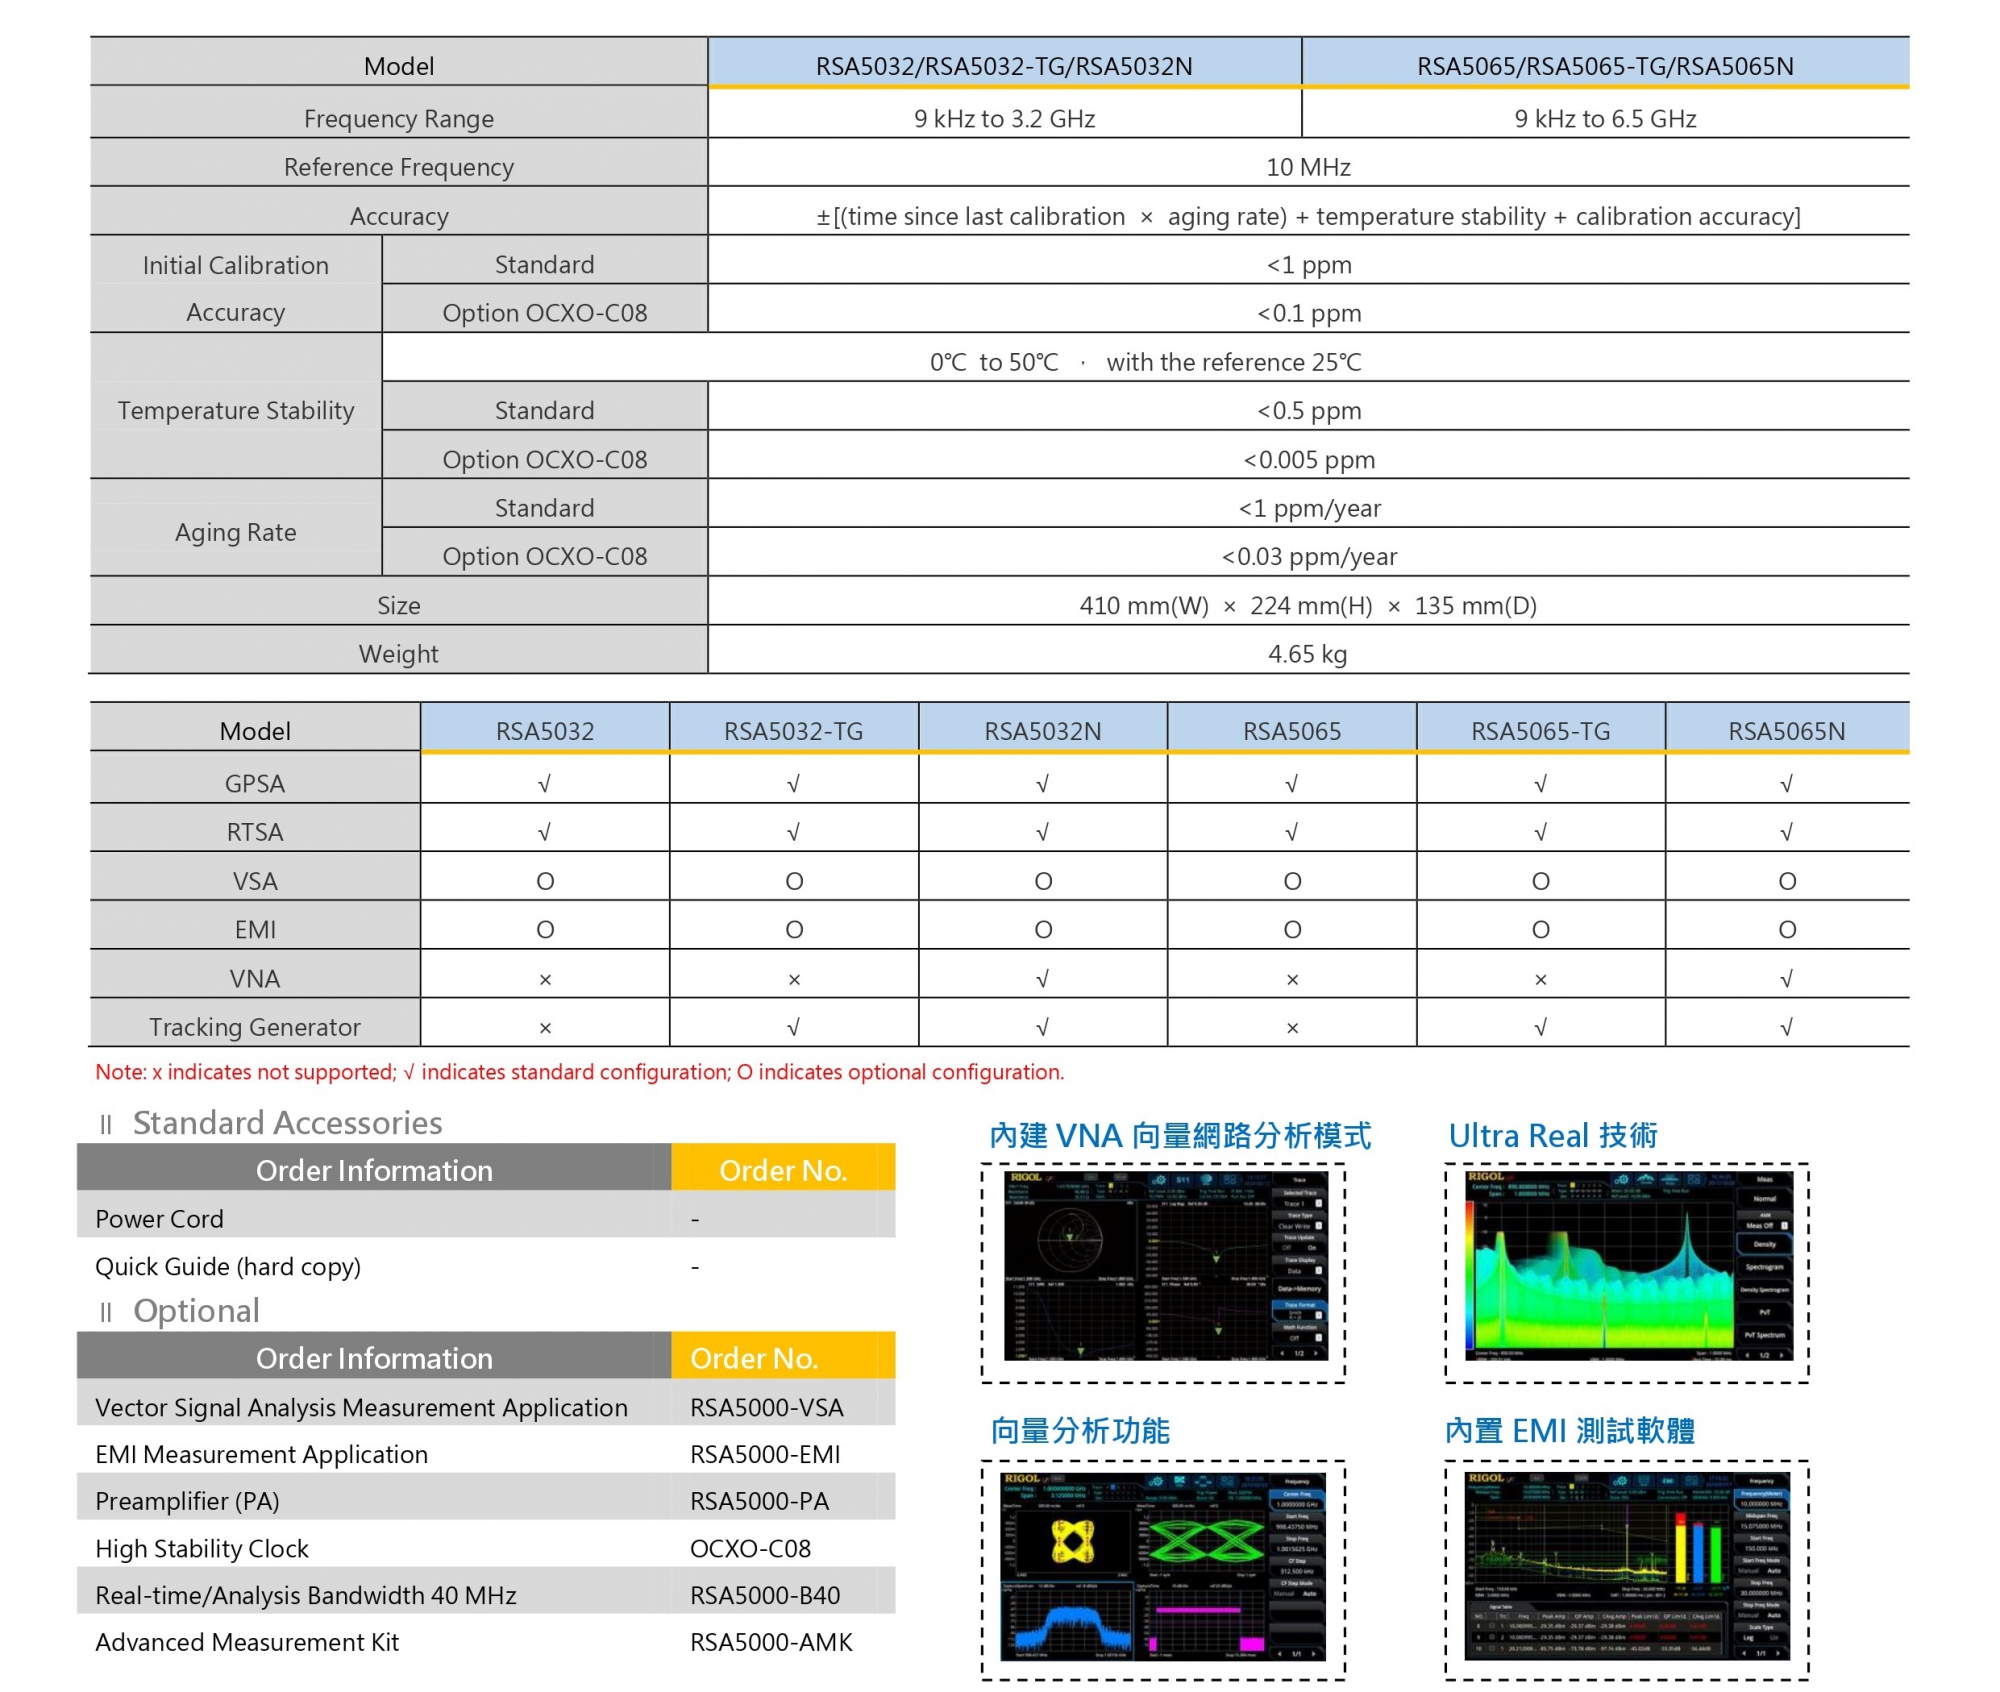The height and width of the screenshot is (1692, 2000).
Task: Click the red note text below feature table
Action: (x=579, y=1072)
